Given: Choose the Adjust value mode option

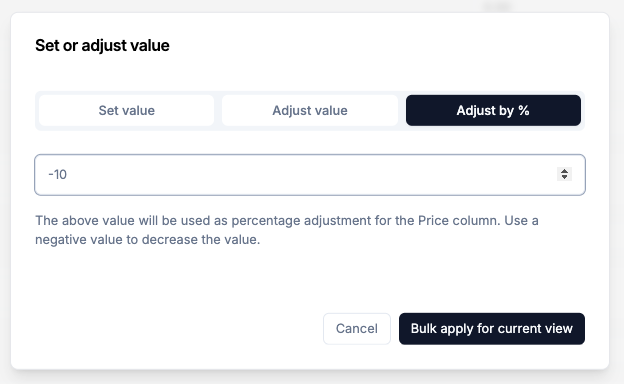Looking at the screenshot, I should click(x=310, y=110).
